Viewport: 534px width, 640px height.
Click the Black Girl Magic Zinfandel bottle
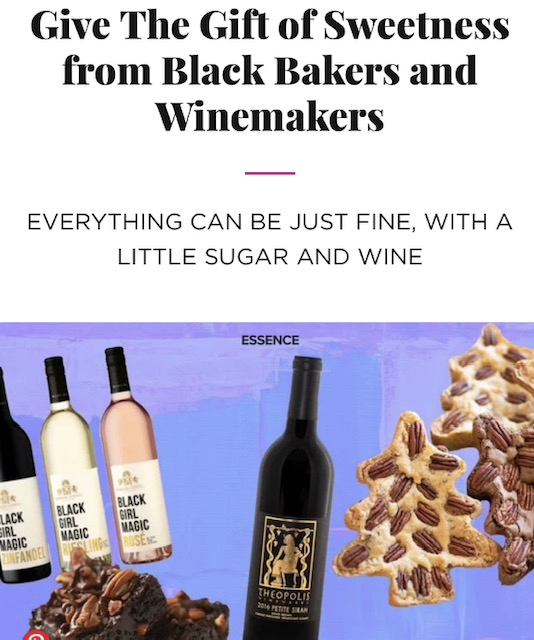point(20,478)
